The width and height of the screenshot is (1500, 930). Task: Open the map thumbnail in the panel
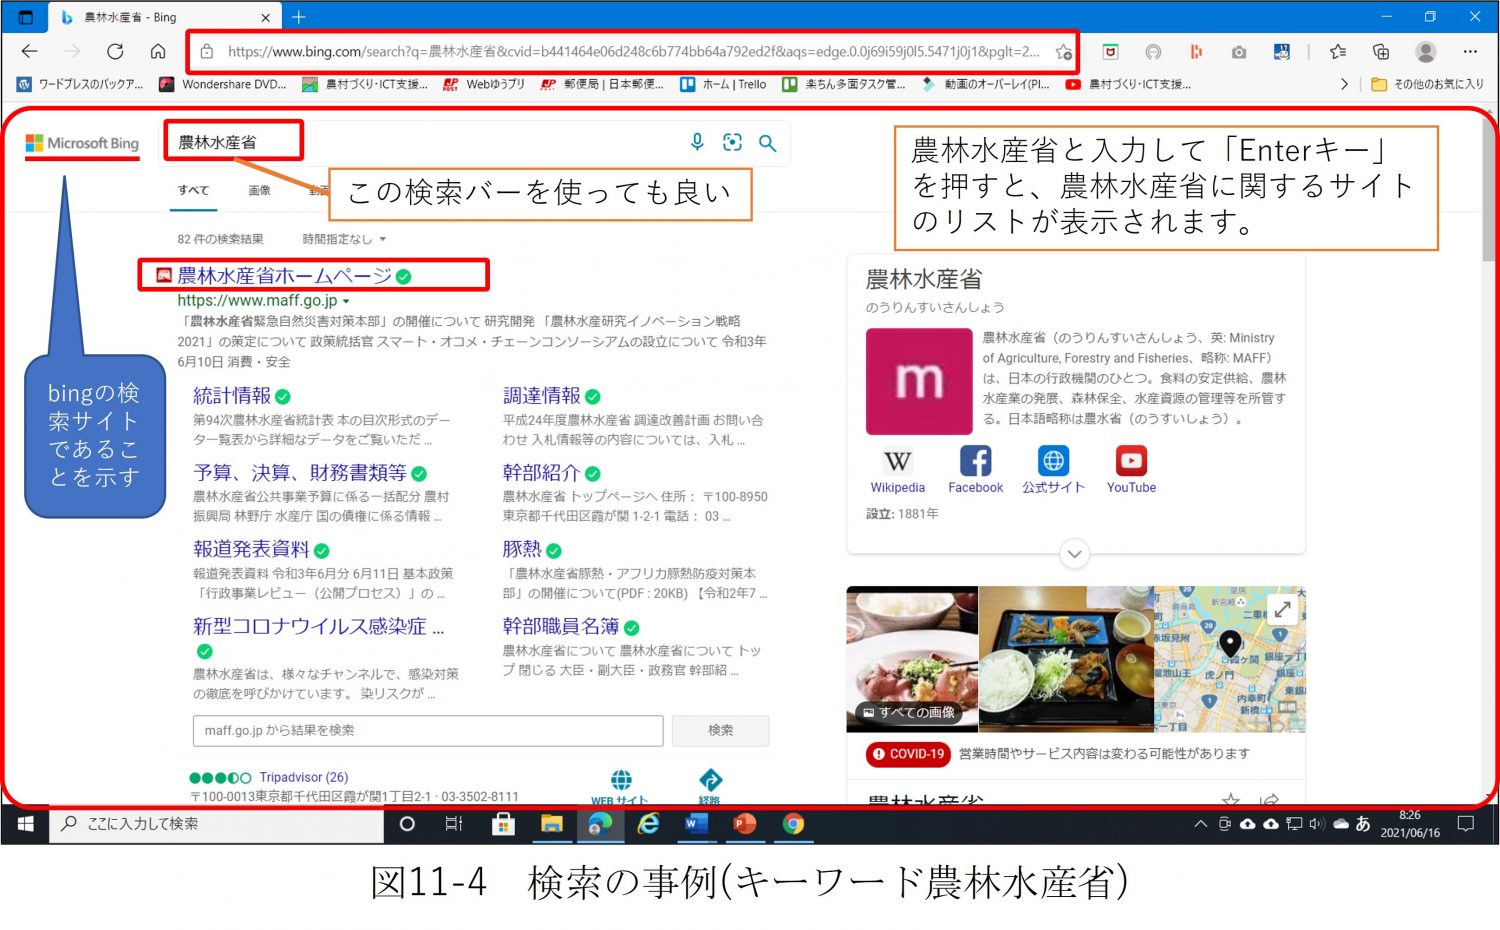click(1230, 660)
